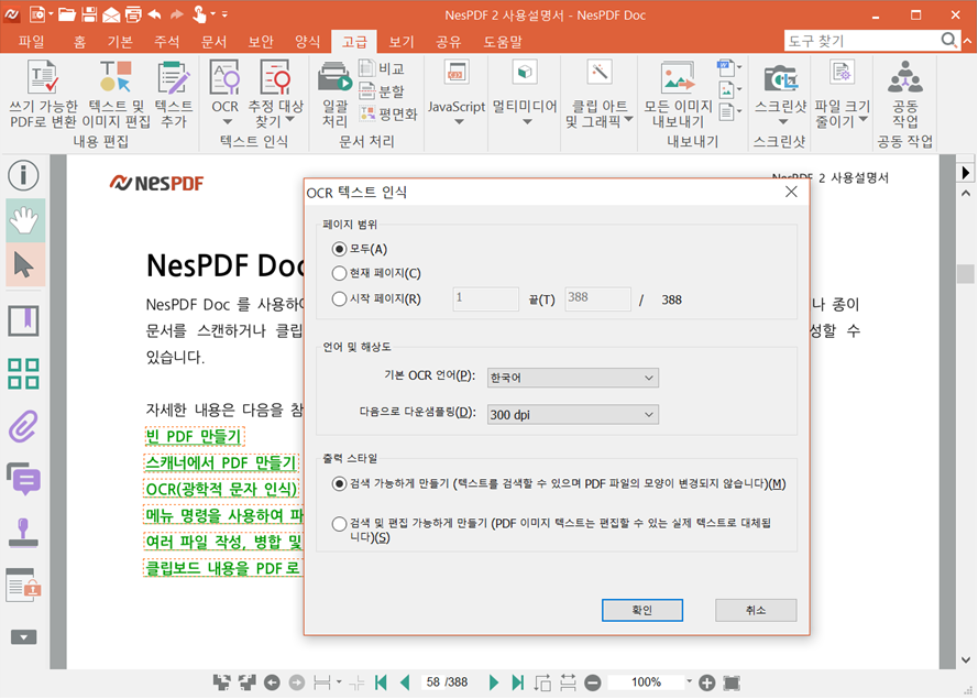Click the zoom out minus icon

pos(593,683)
